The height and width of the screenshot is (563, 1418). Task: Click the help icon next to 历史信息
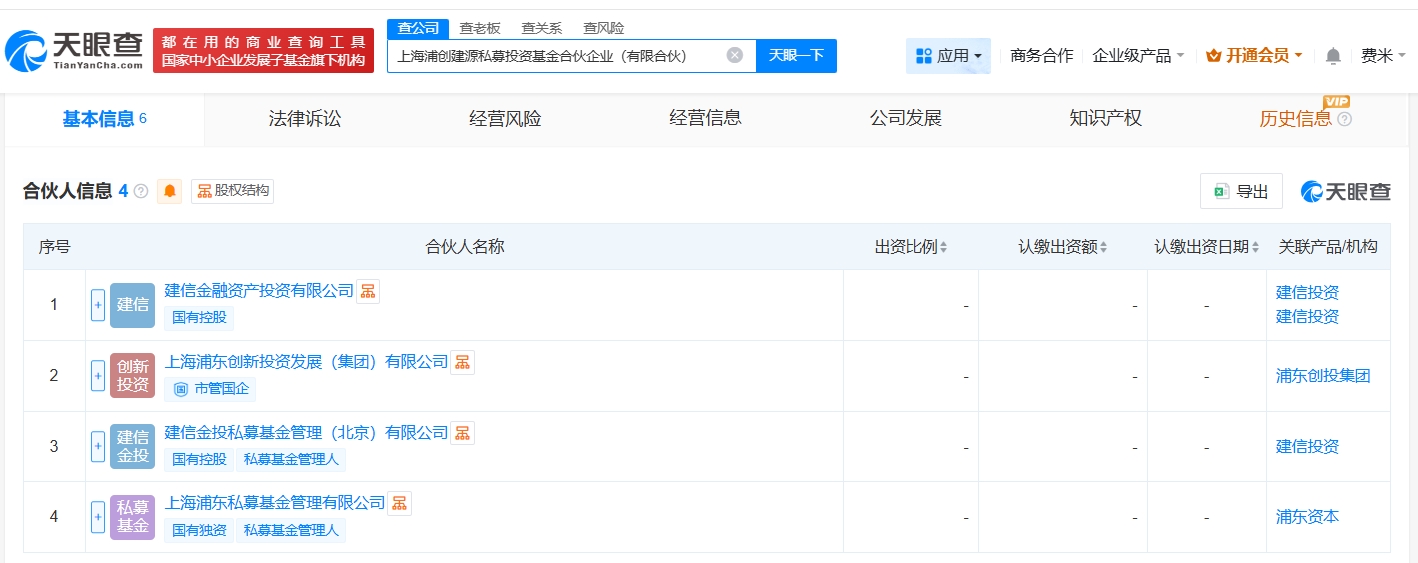(x=1344, y=119)
